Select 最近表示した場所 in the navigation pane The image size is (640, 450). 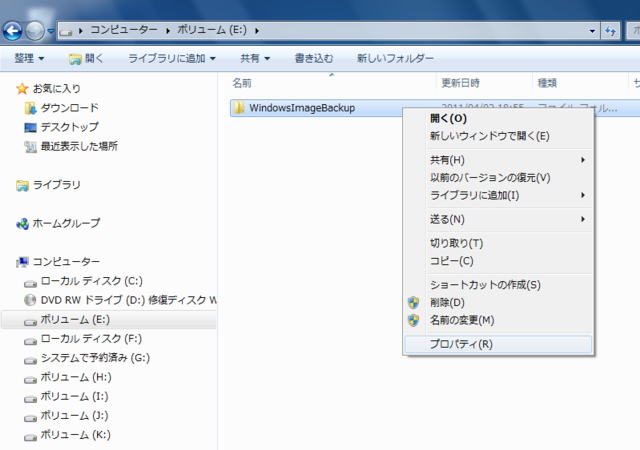[79, 146]
